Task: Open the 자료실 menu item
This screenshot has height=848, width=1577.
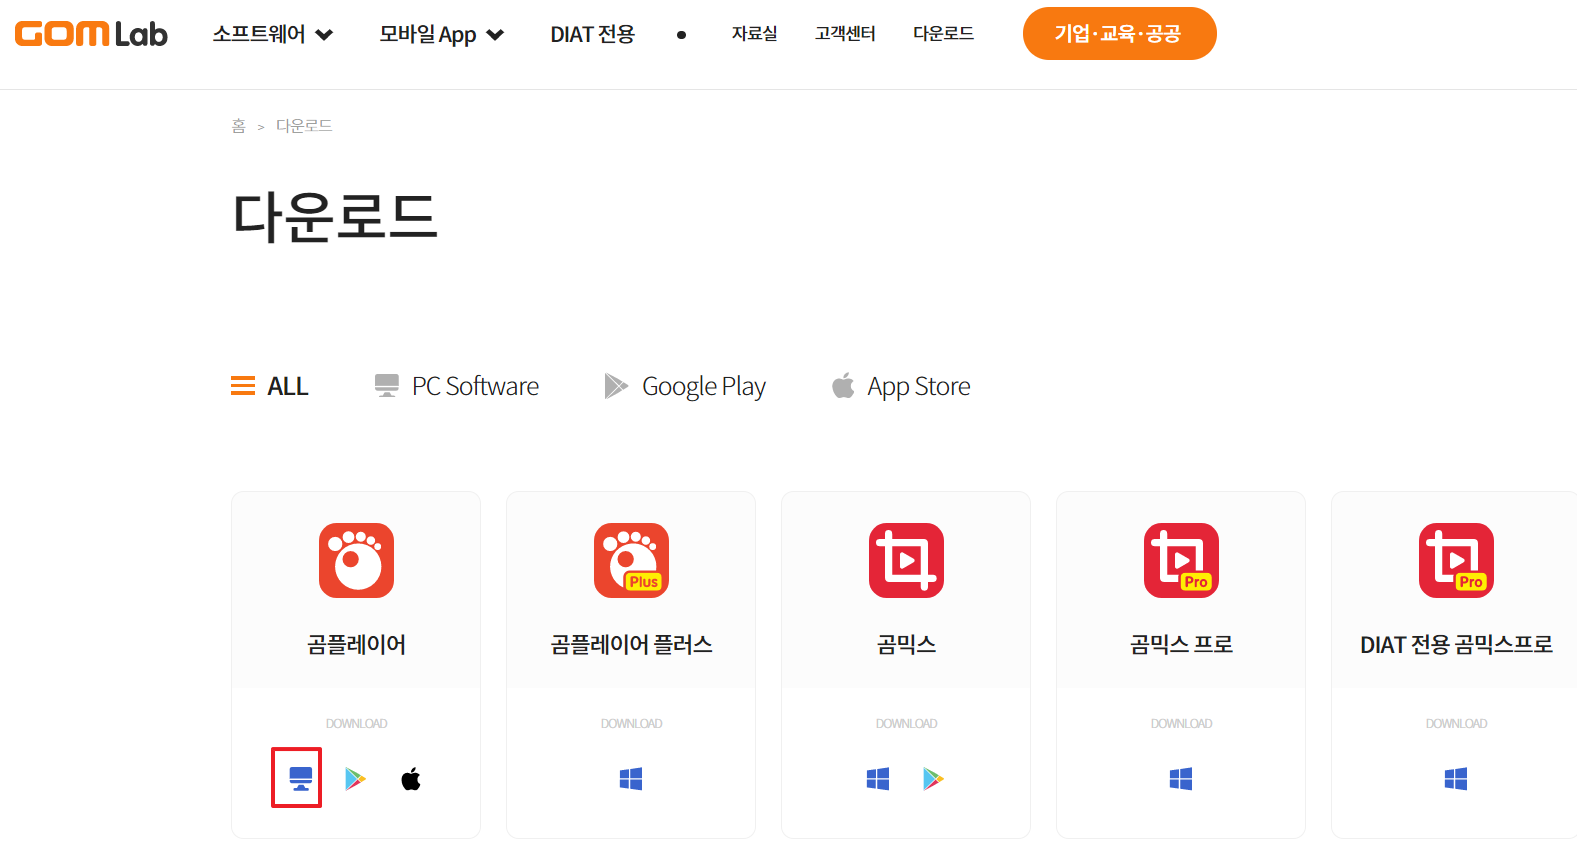Action: 754,34
